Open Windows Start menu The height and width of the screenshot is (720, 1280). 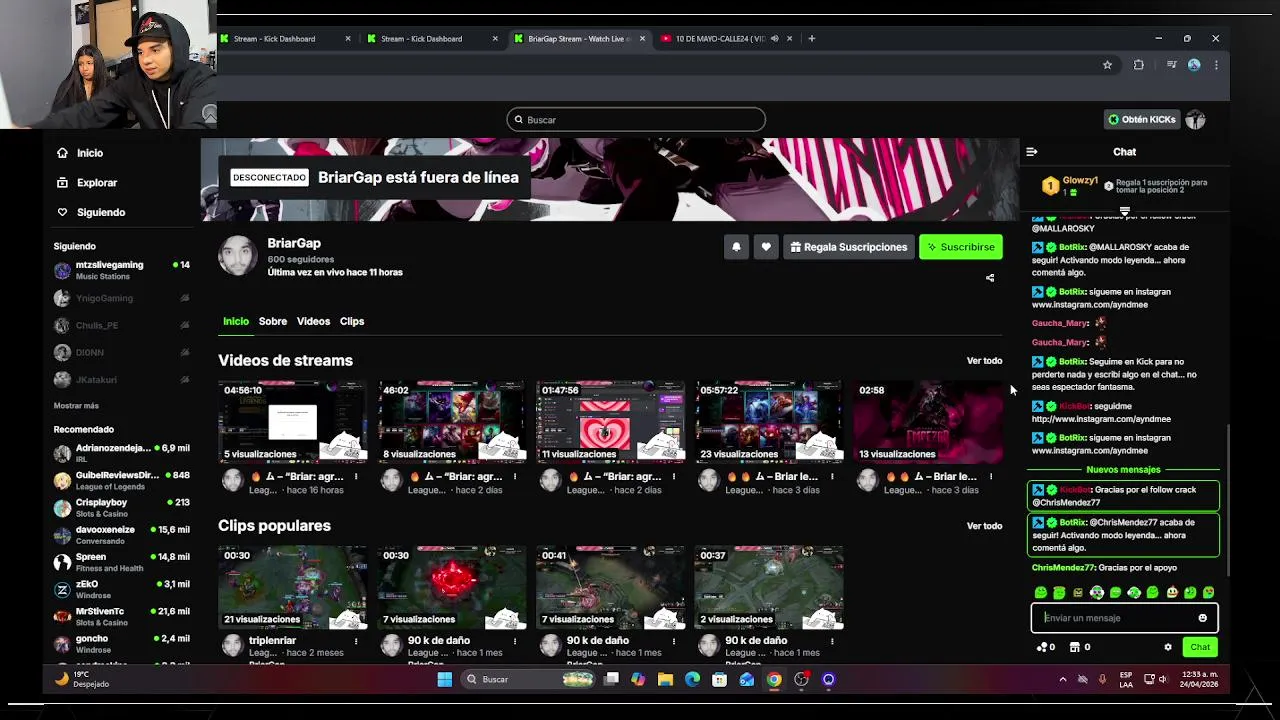pos(445,680)
